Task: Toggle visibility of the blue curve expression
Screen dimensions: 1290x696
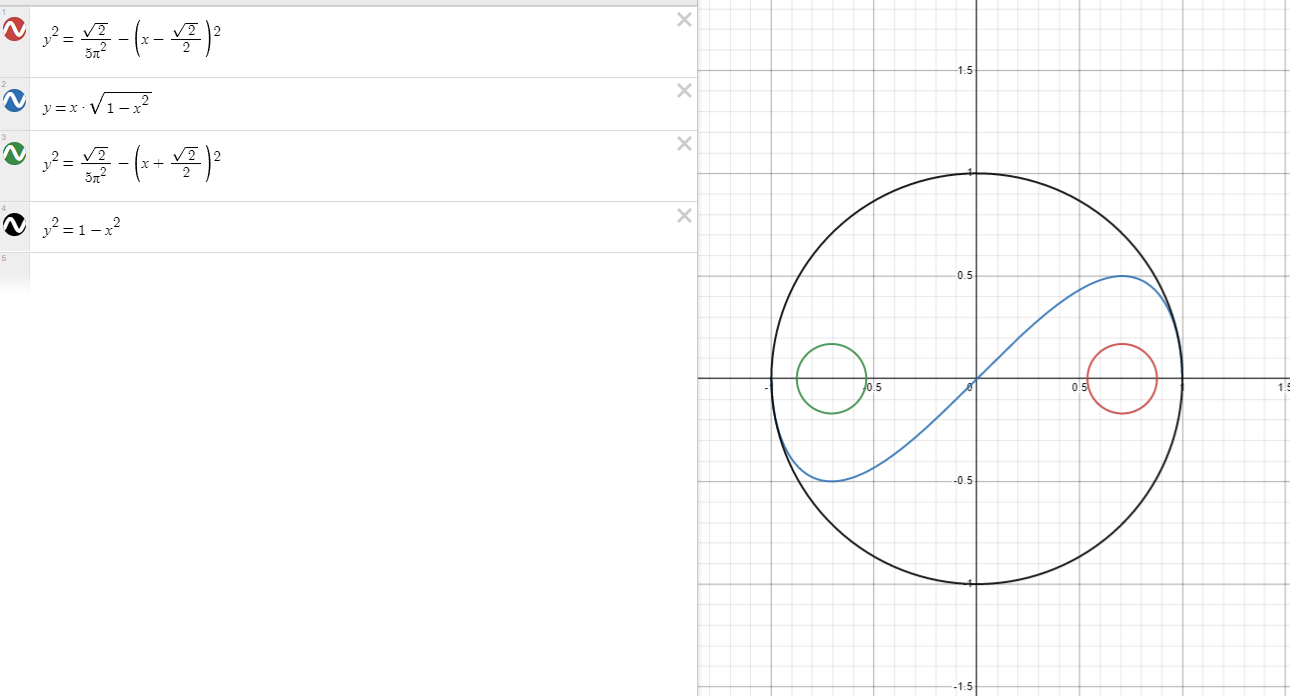Action: 15,101
